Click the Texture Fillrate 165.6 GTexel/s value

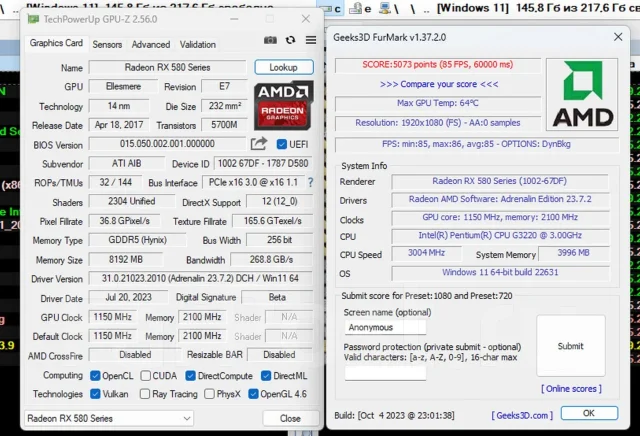tap(273, 221)
